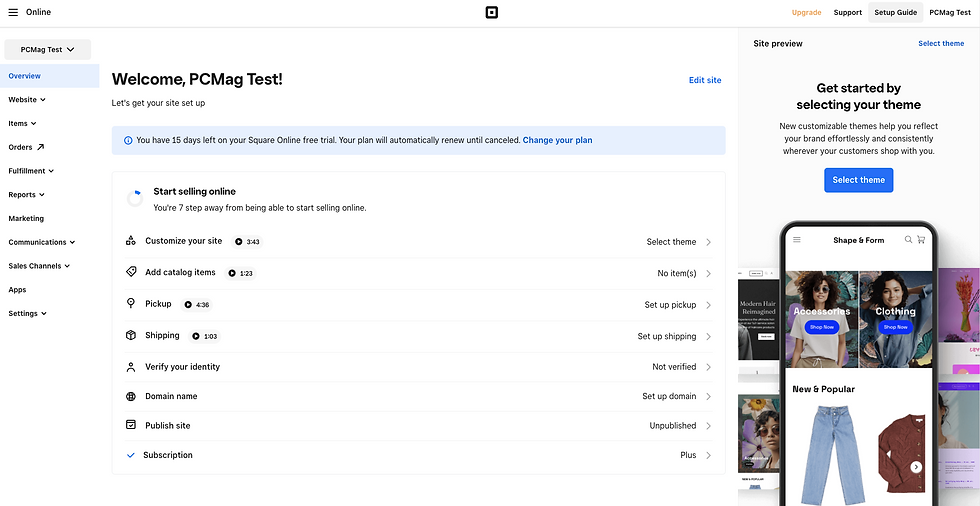Open the hamburger menu next to Online
The height and width of the screenshot is (506, 980).
tap(13, 12)
